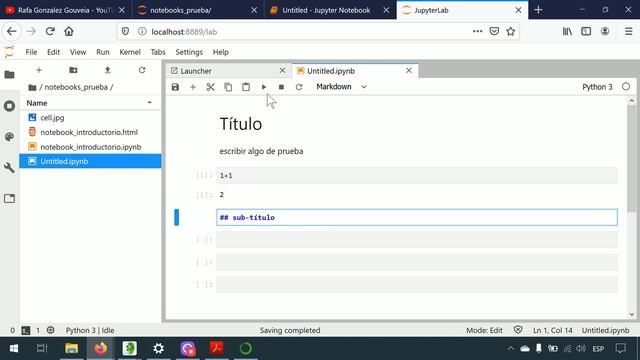
Task: Copy the selected cell
Action: click(x=228, y=87)
